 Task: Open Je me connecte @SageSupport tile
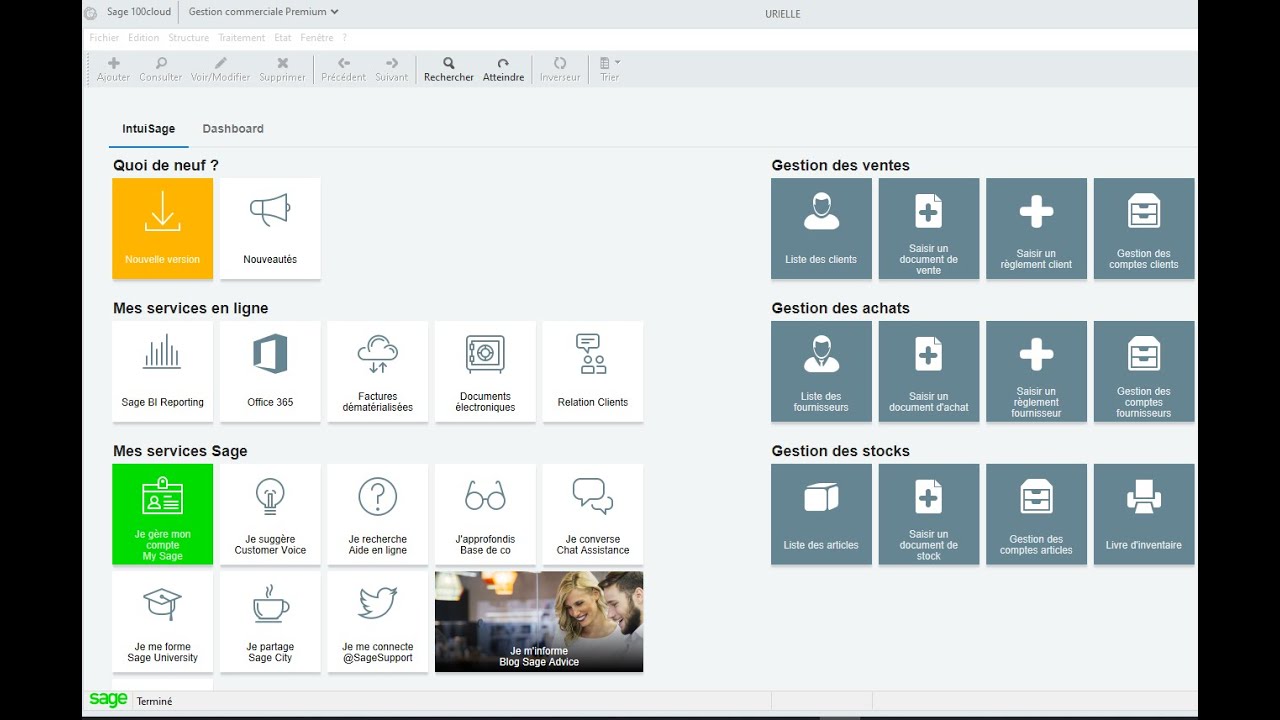click(377, 621)
